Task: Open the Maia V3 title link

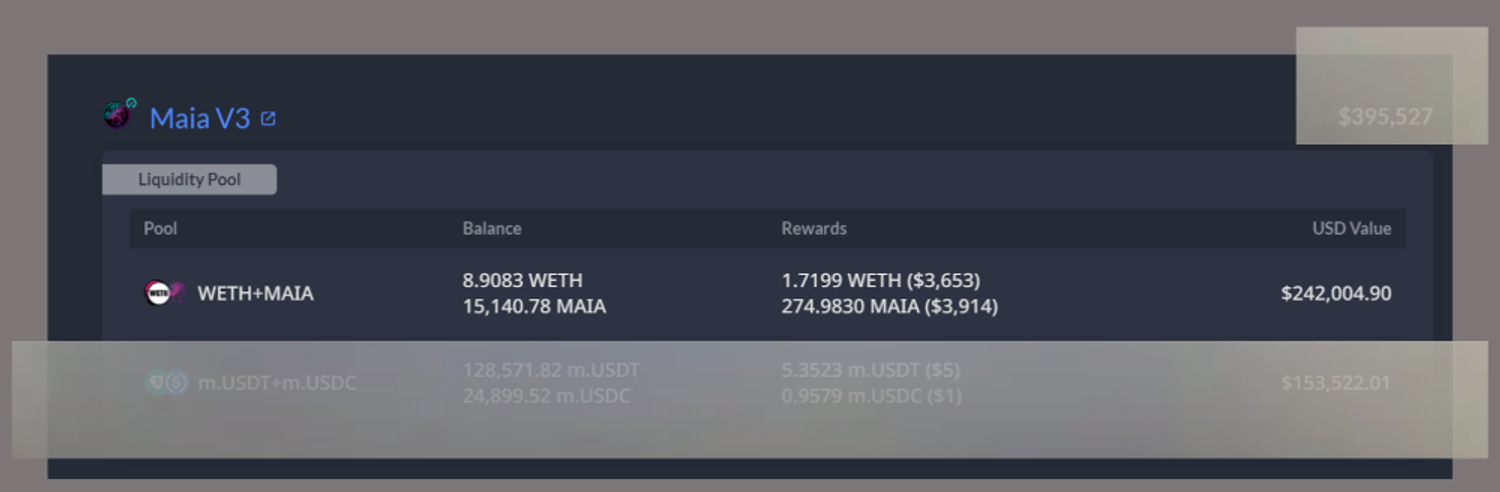Action: pyautogui.click(x=199, y=118)
